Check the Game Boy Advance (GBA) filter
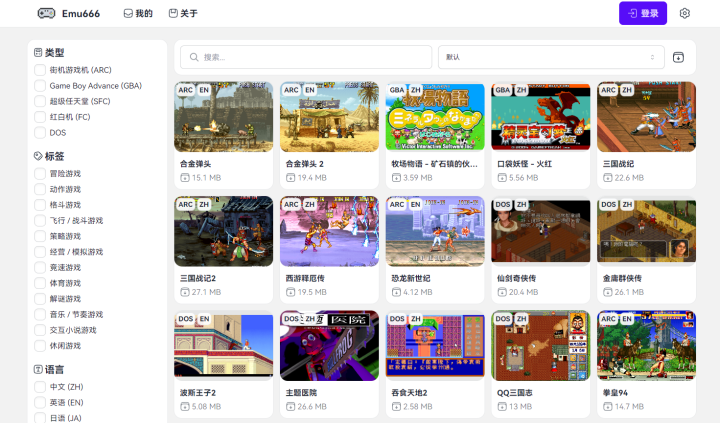Screen dimensions: 720x423 40,86
